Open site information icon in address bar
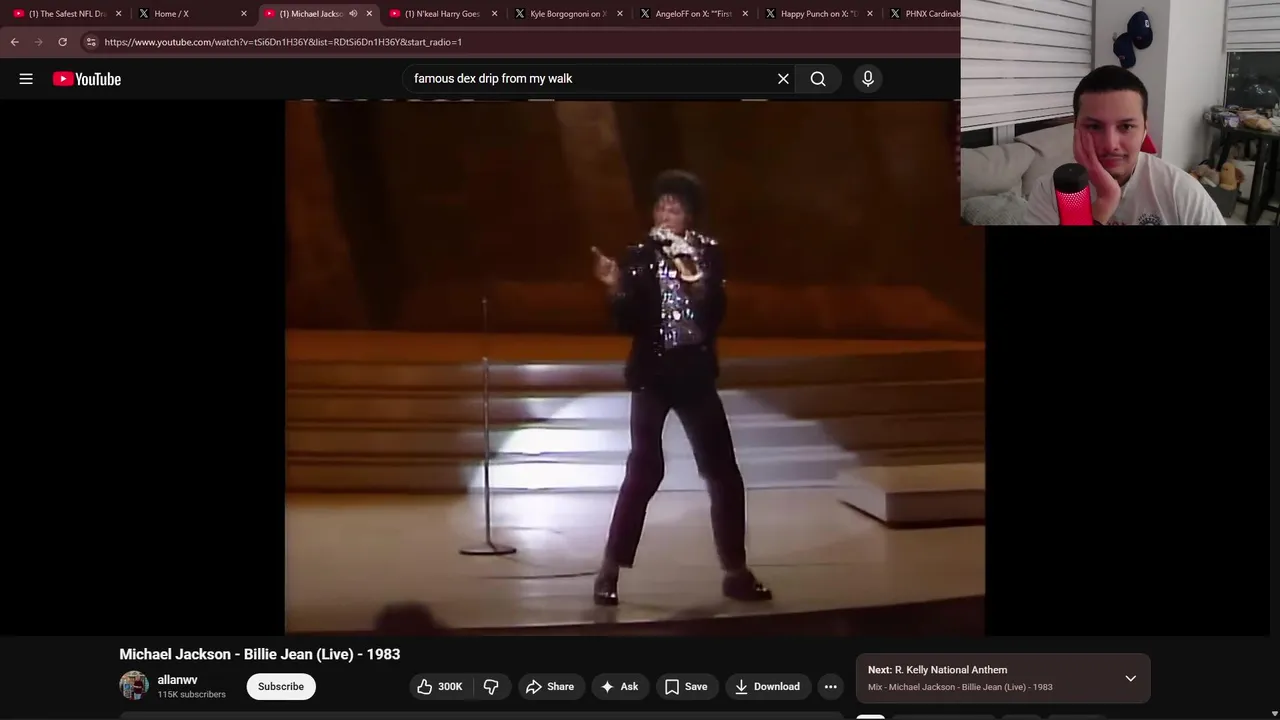This screenshot has height=720, width=1280. tap(91, 42)
